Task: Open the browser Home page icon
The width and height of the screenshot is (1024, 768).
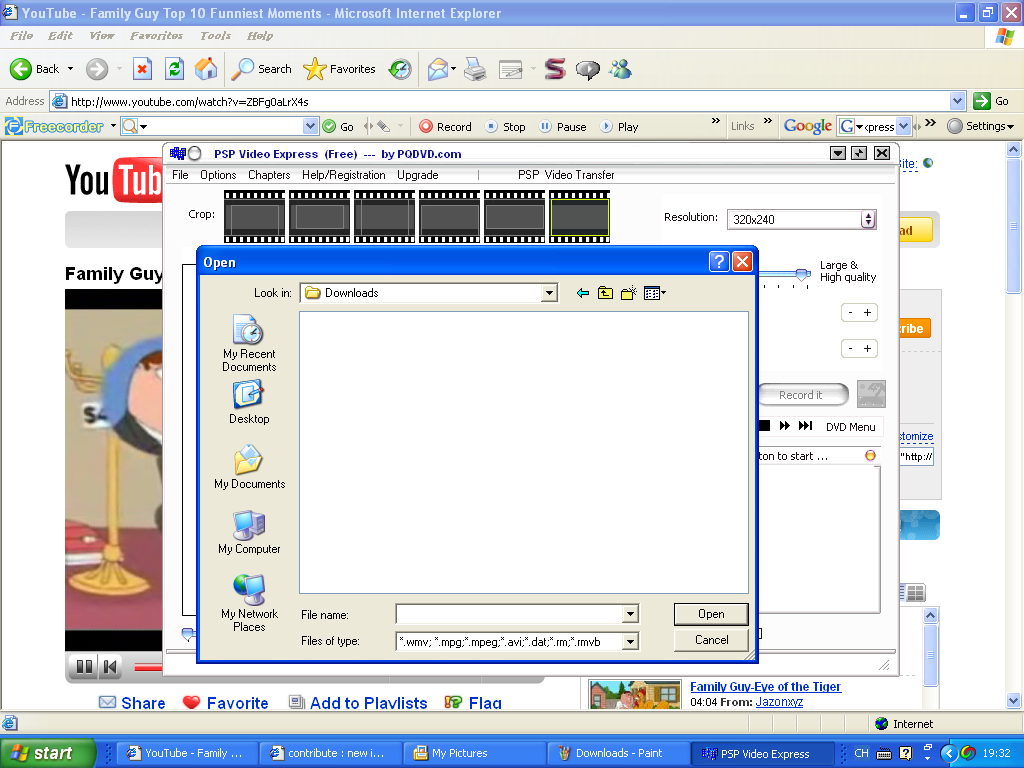Action: click(x=206, y=69)
